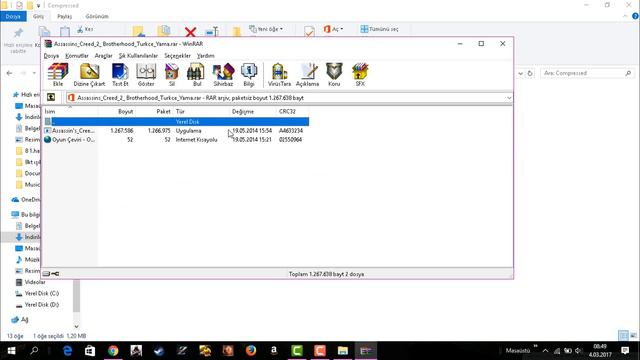Click the SFX toolbar icon
The height and width of the screenshot is (360, 640).
tap(360, 75)
